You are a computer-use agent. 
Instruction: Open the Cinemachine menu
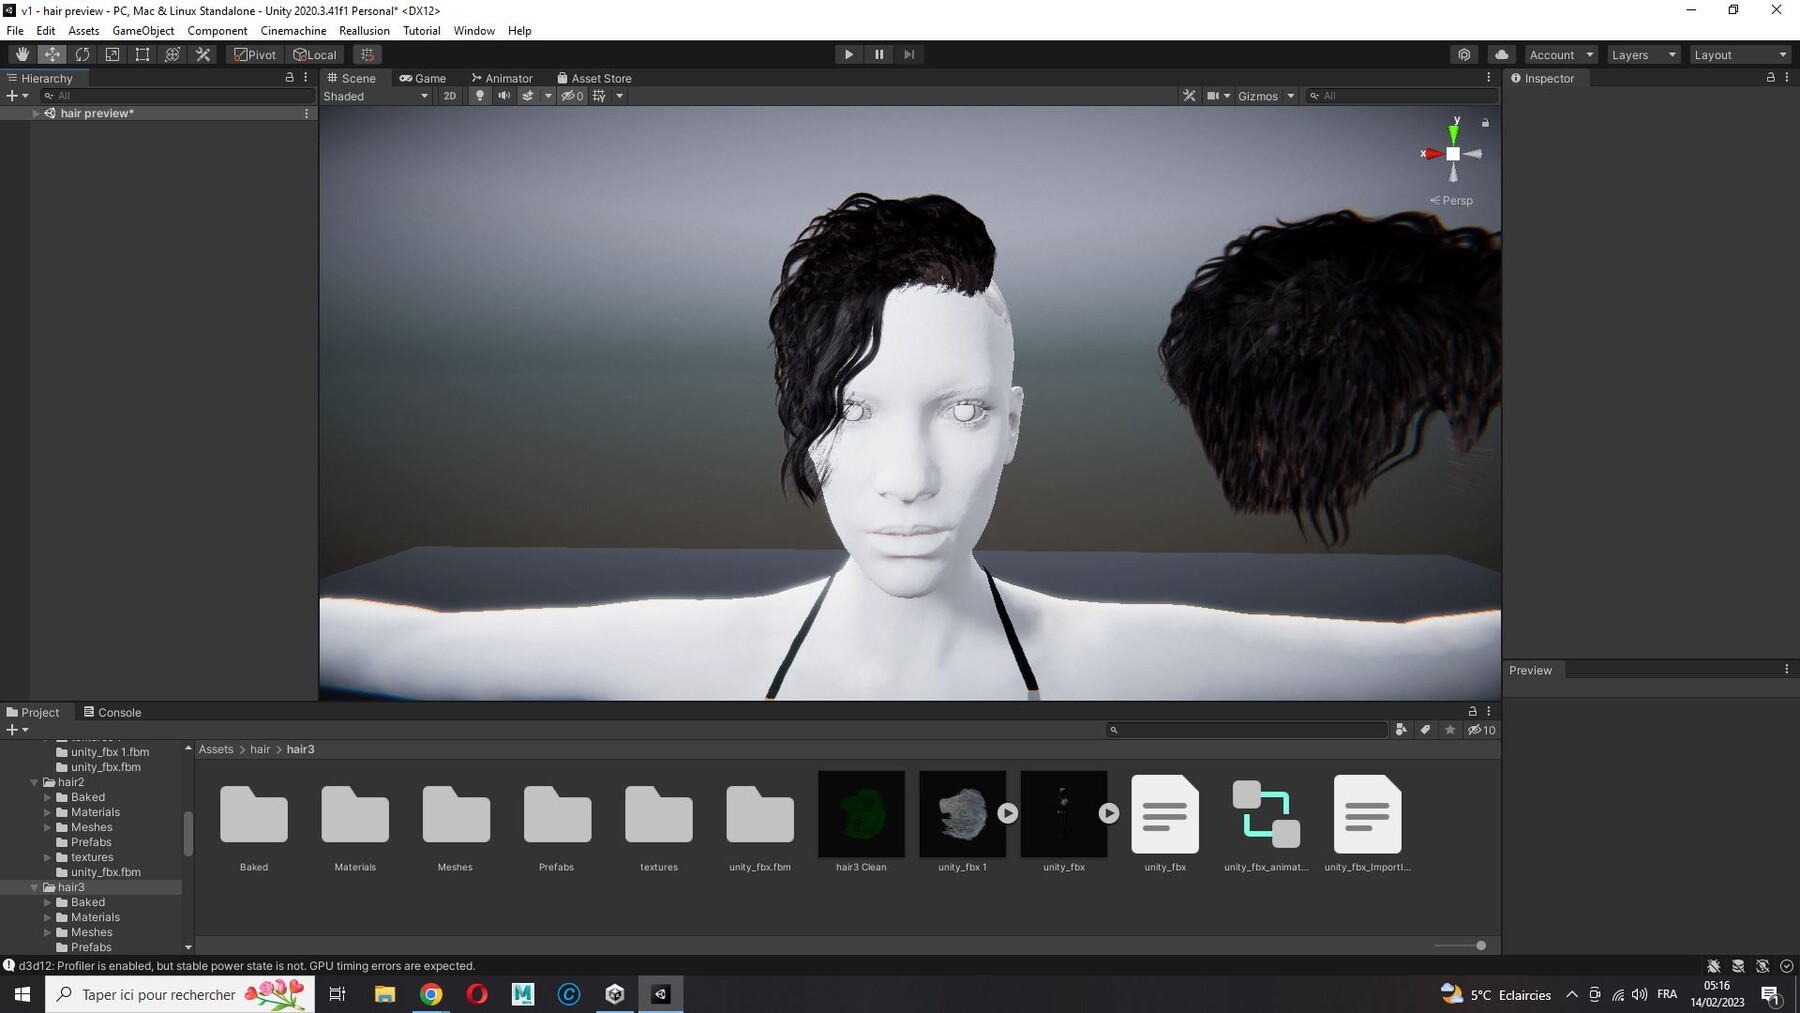click(x=293, y=31)
